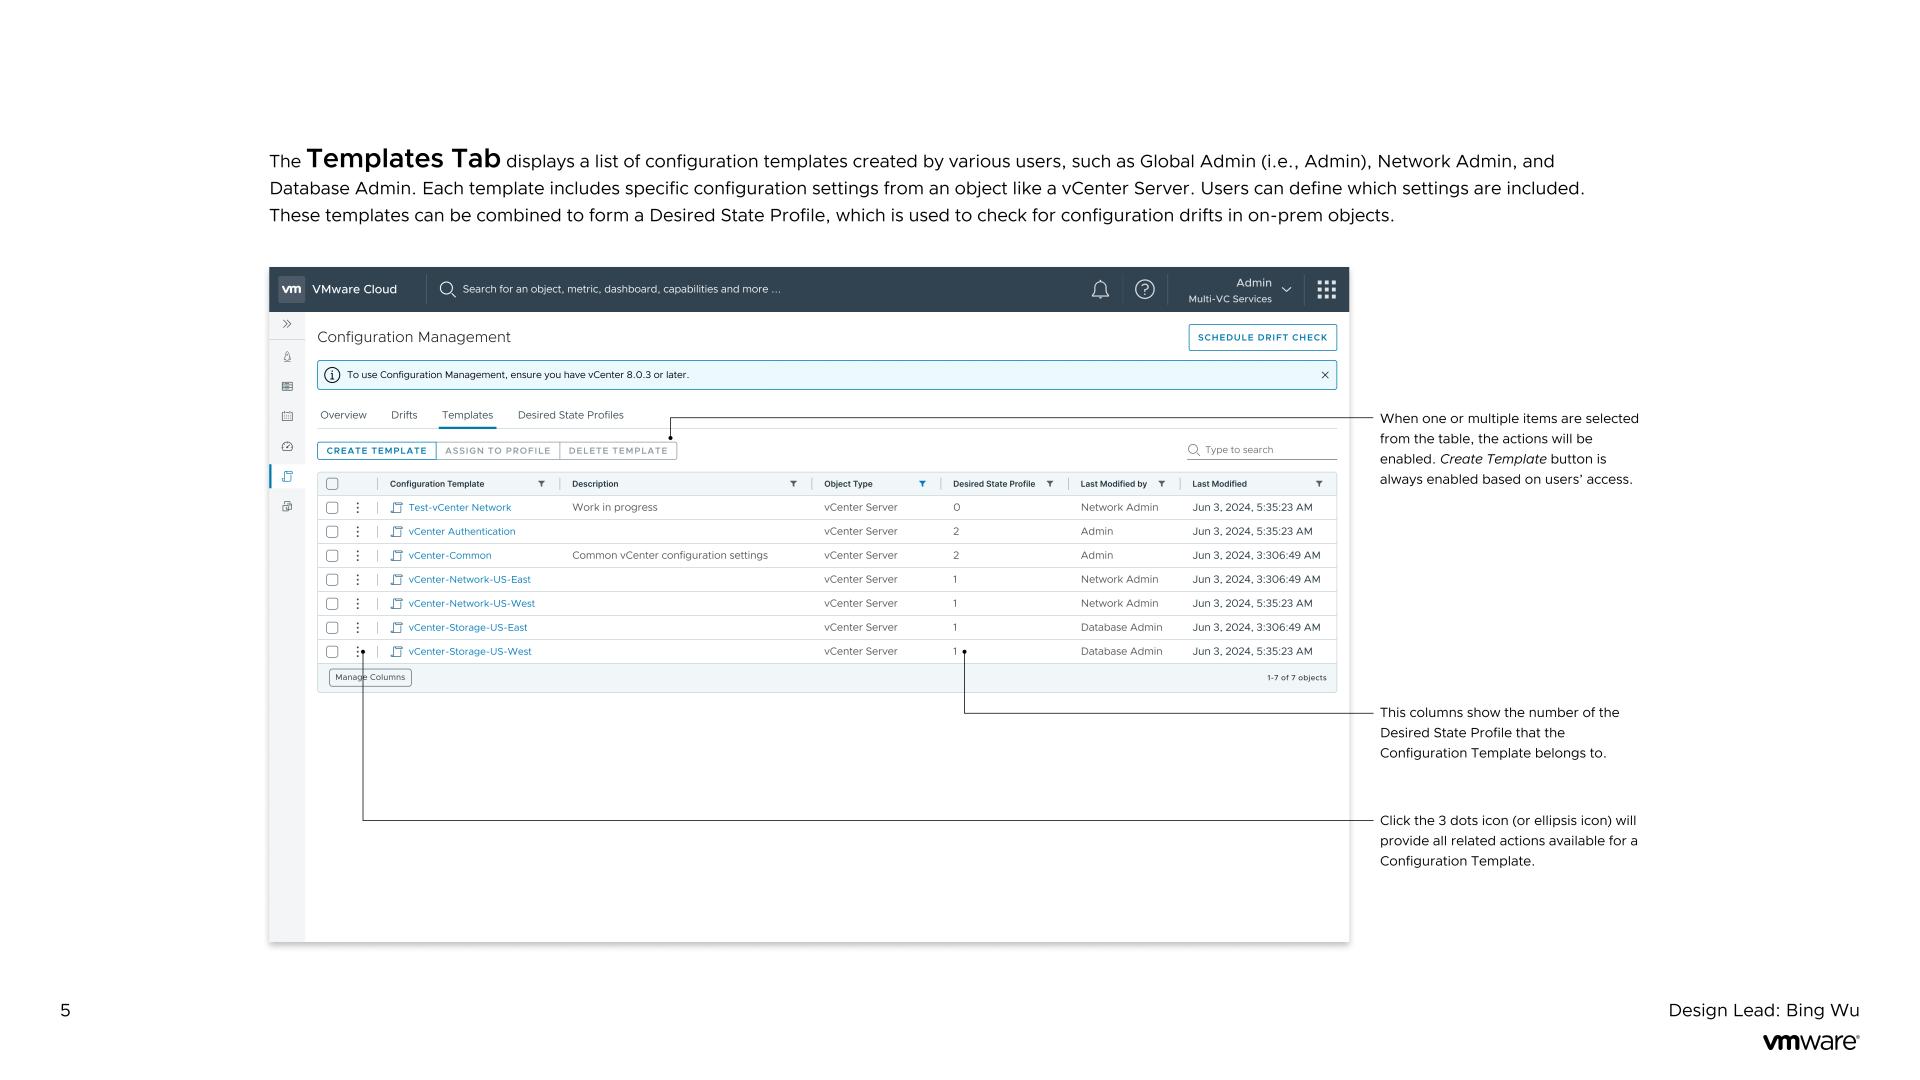This screenshot has width=1920, height=1080.
Task: Switch to the Overview tab
Action: coord(343,415)
